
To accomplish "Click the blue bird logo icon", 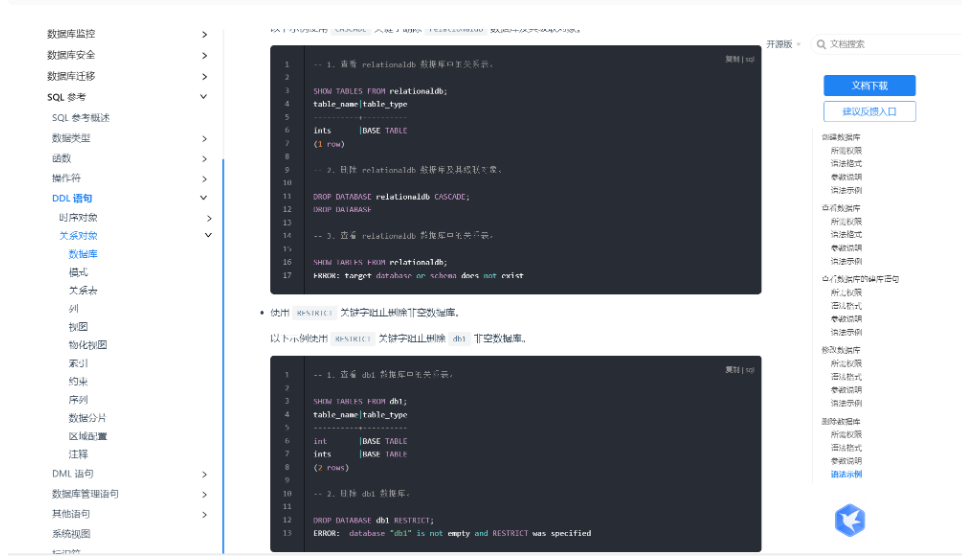I will 849,520.
